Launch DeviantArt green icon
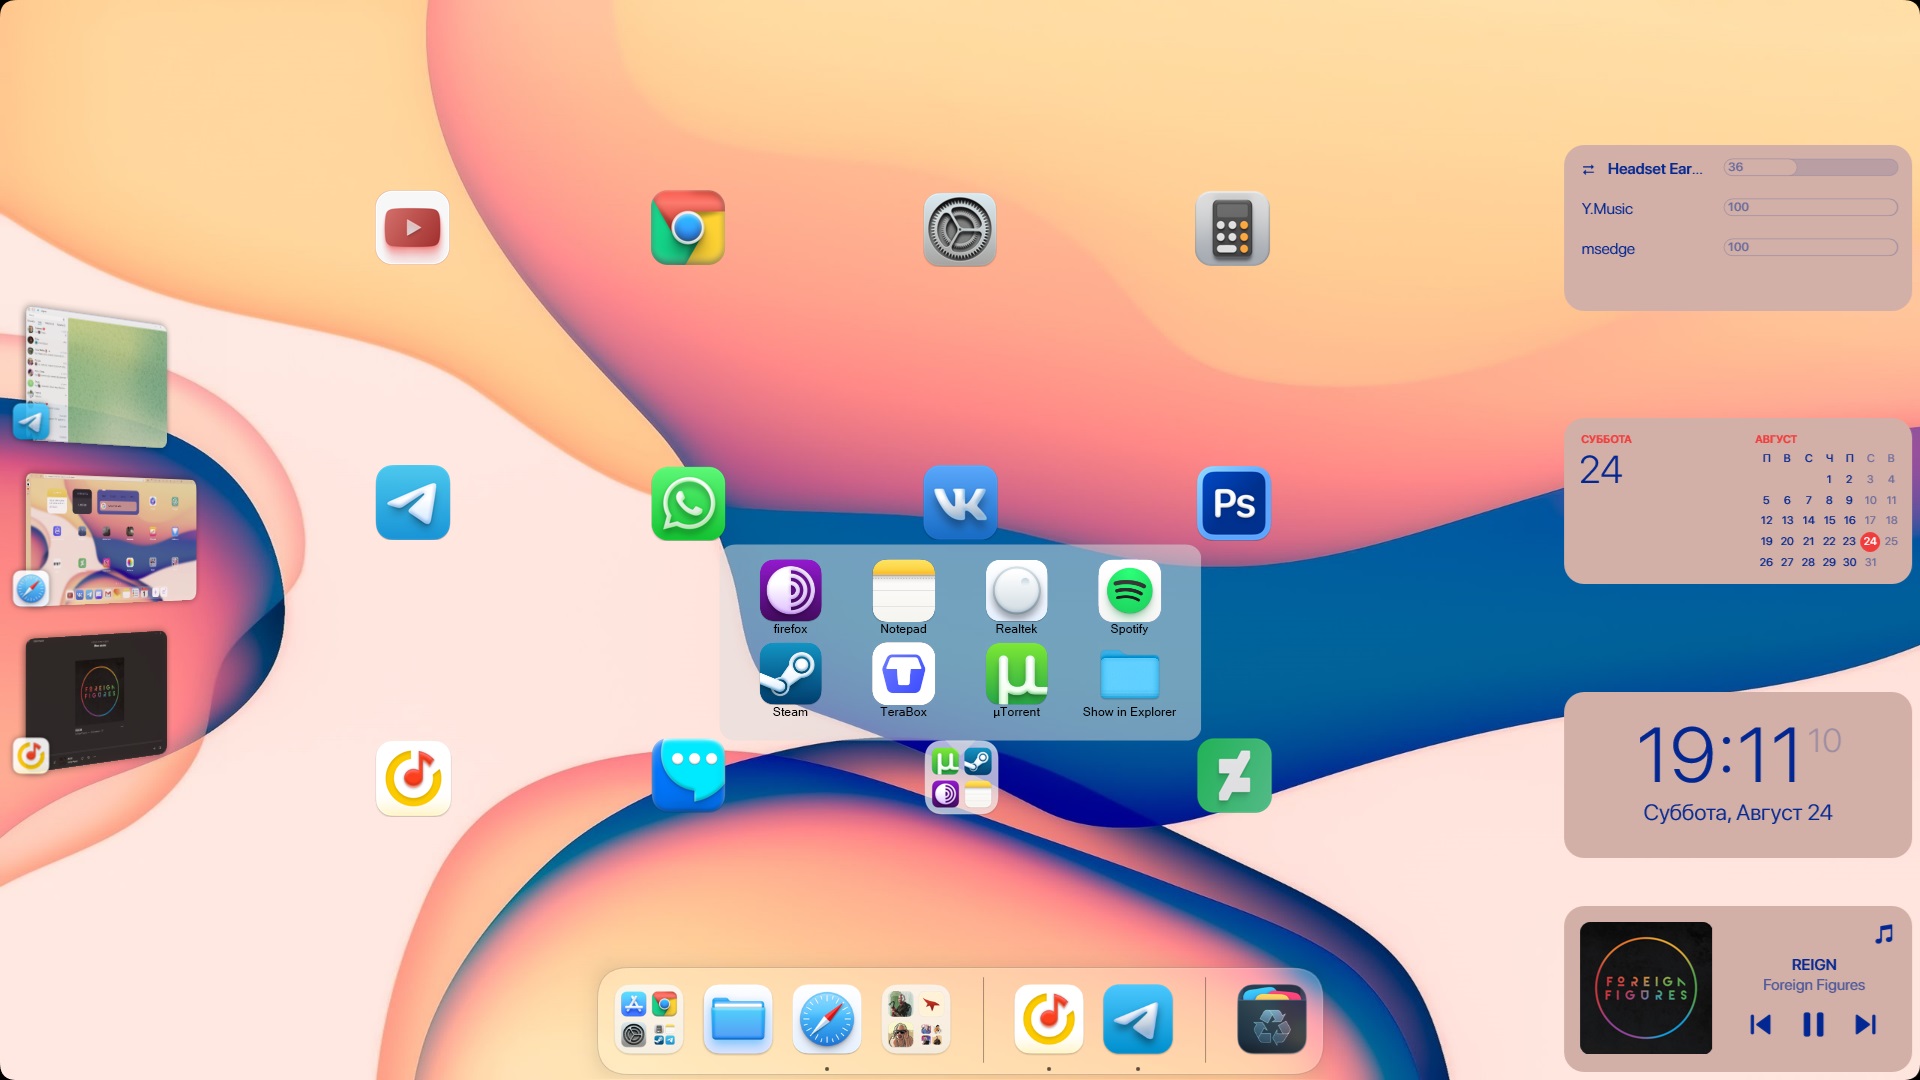Screen dimensions: 1920x1080 [x=1234, y=776]
